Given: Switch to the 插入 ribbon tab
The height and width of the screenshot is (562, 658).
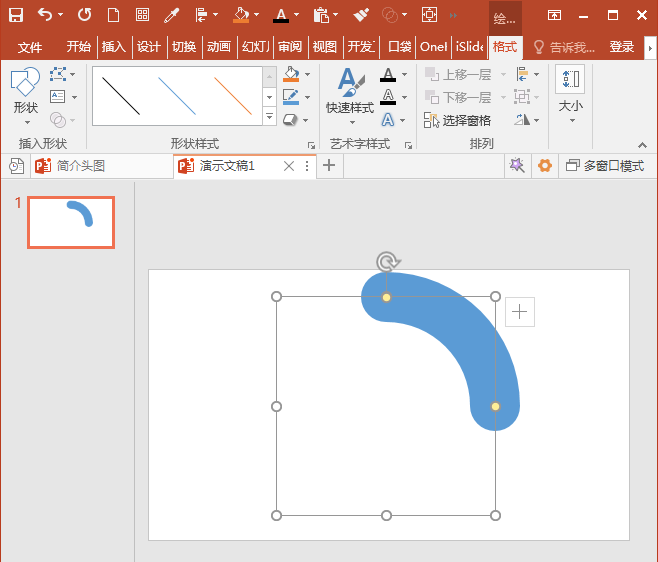Looking at the screenshot, I should [114, 47].
